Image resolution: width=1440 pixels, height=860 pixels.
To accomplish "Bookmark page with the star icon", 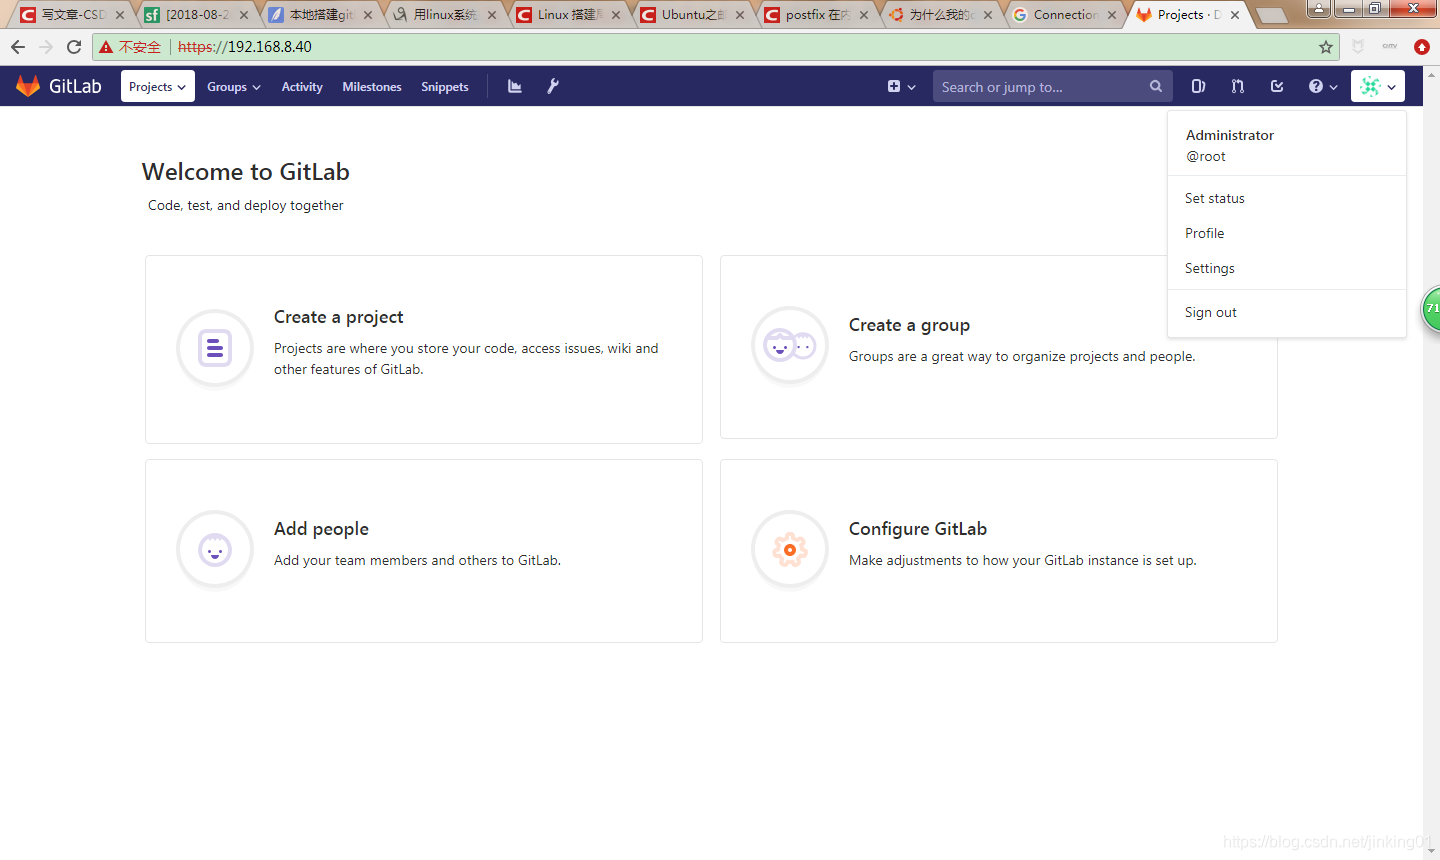I will [1326, 47].
